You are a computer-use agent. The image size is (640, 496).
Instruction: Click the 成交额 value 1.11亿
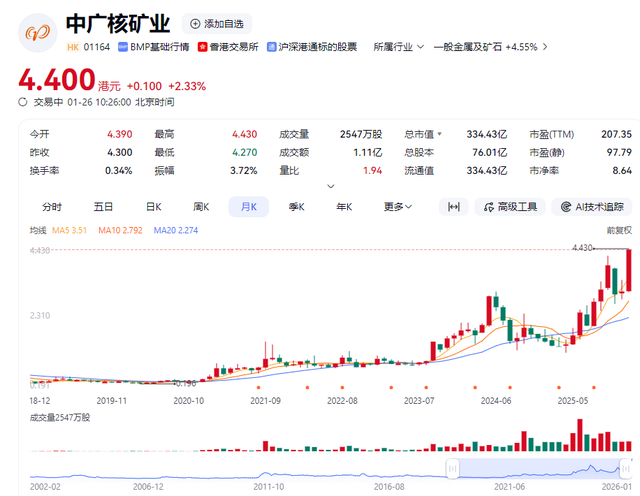pos(368,152)
